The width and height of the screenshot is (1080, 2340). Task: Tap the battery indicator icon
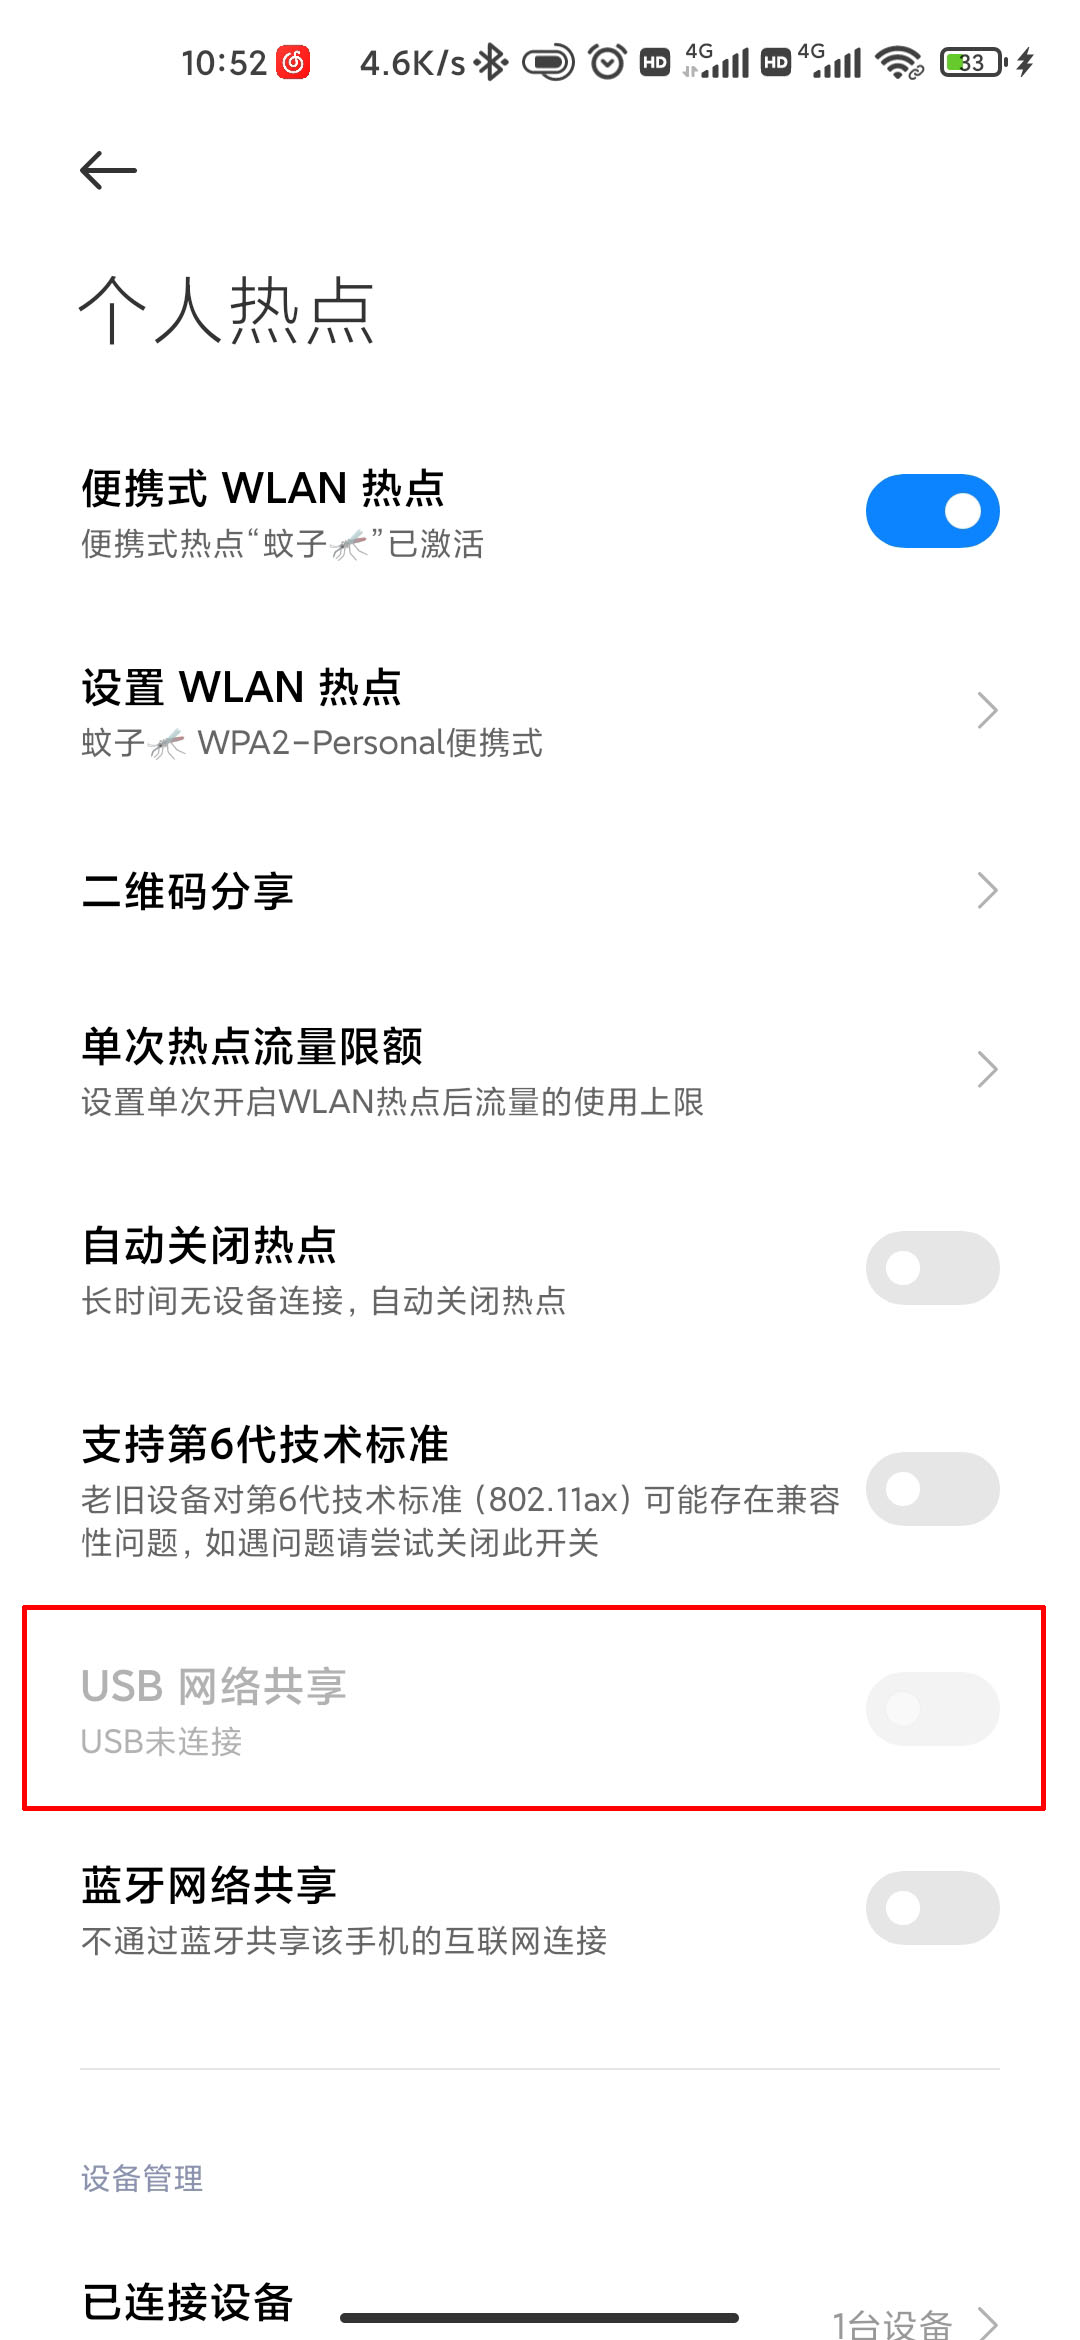coord(973,63)
